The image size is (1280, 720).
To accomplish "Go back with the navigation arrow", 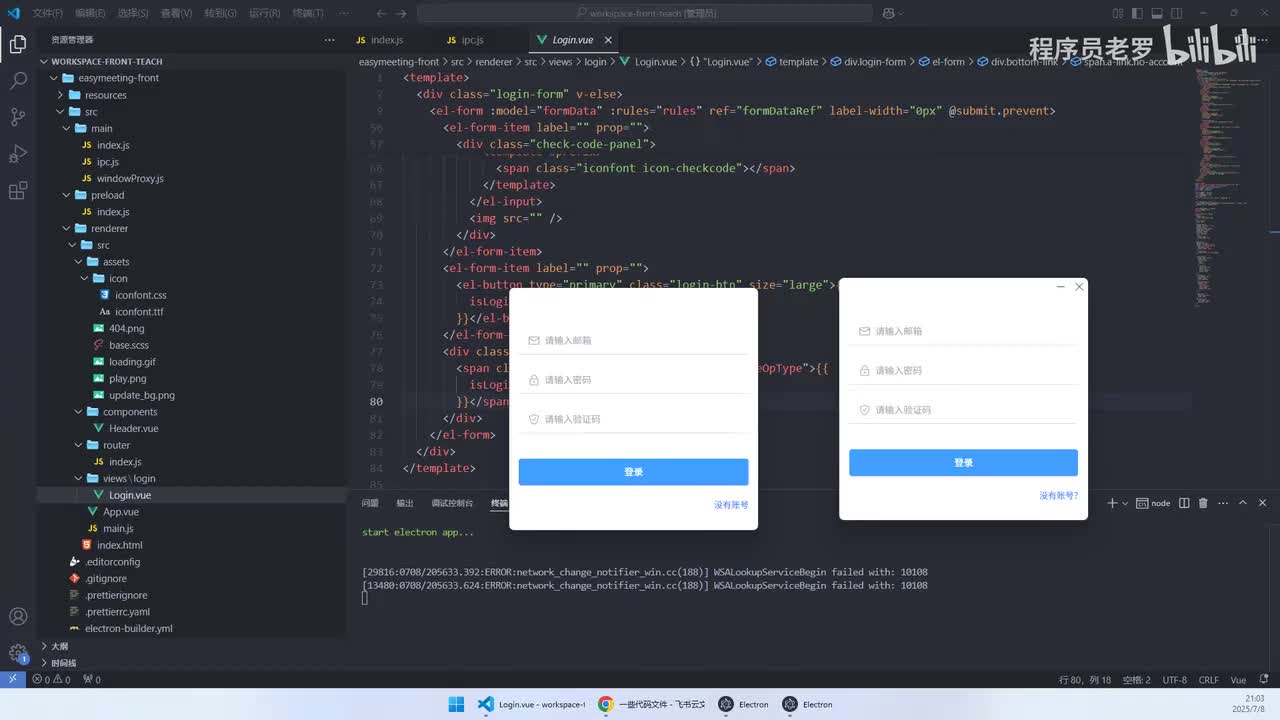I will click(381, 13).
